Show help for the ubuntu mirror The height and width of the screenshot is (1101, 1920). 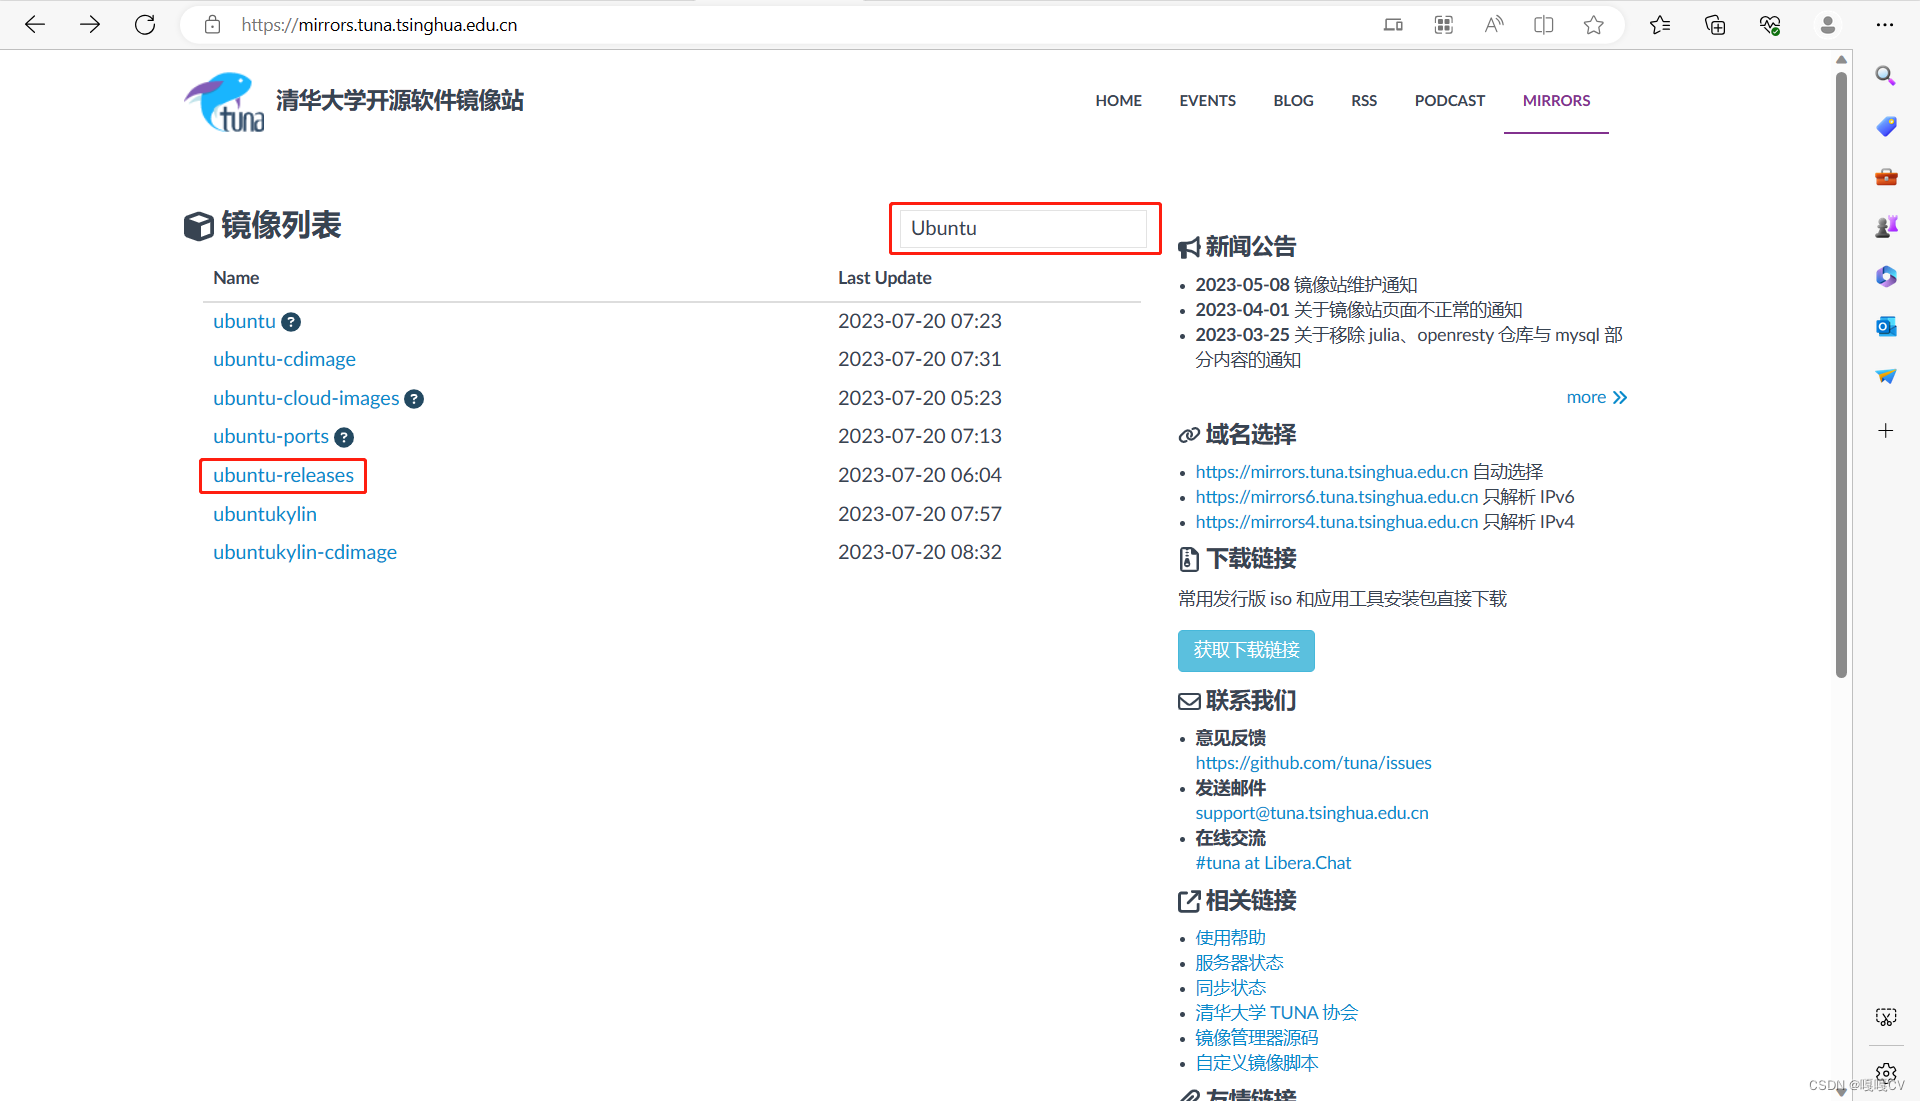pyautogui.click(x=291, y=322)
